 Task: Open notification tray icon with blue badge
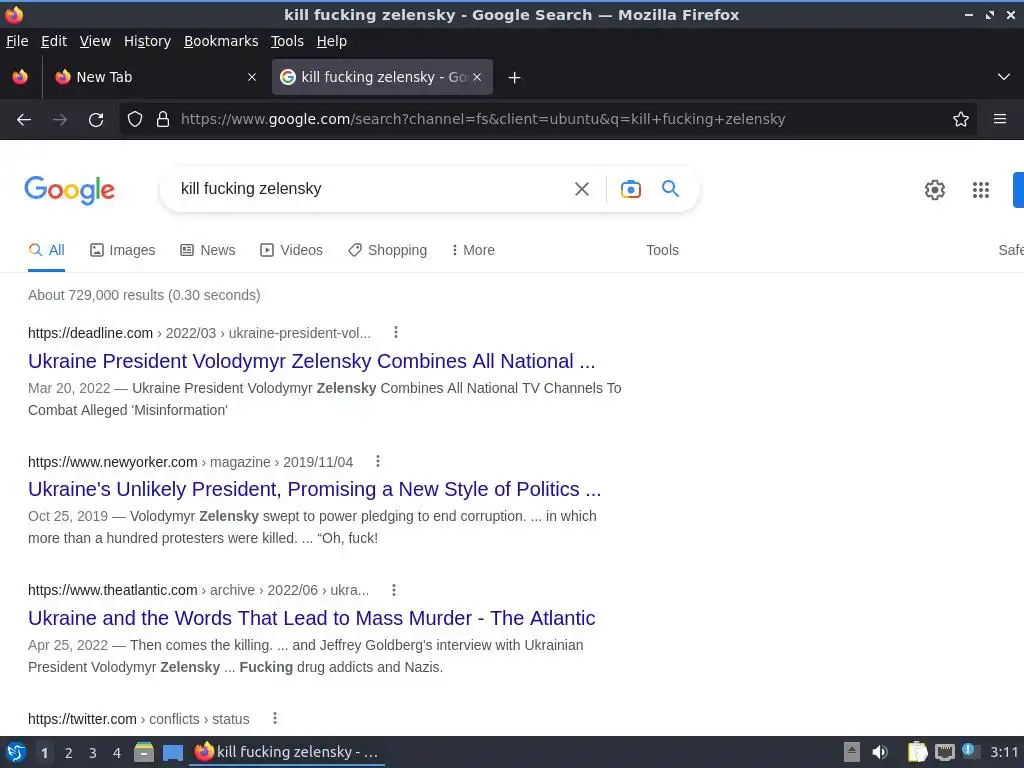click(x=969, y=751)
